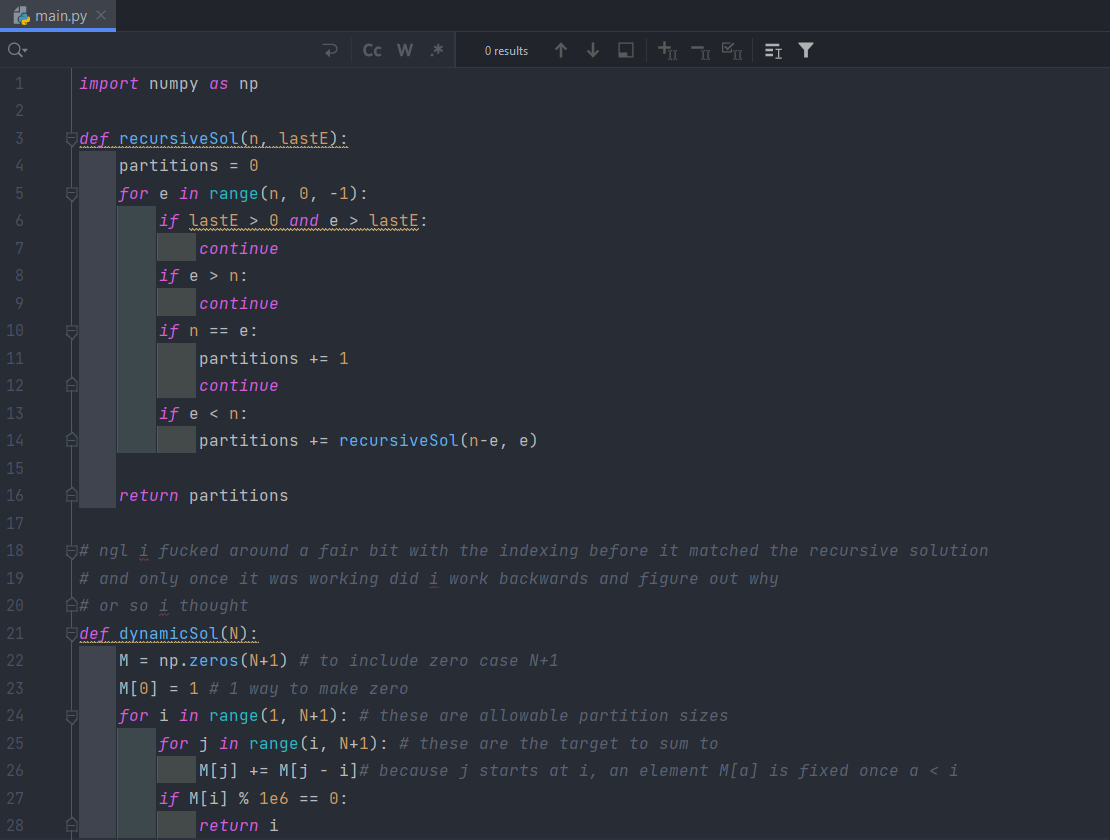Click inside the search text field
This screenshot has height=840, width=1110.
click(x=170, y=50)
